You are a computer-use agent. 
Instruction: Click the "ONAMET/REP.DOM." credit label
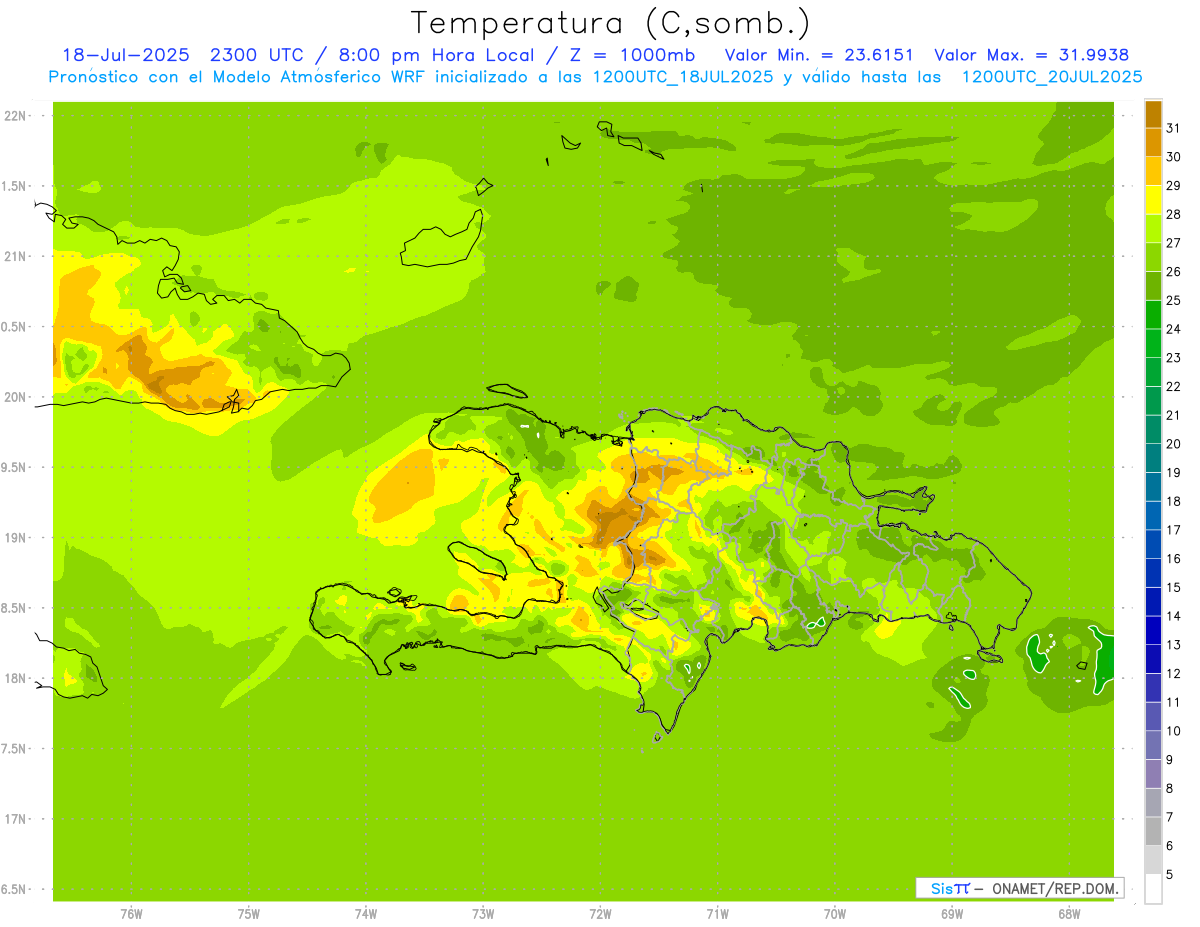[1055, 888]
